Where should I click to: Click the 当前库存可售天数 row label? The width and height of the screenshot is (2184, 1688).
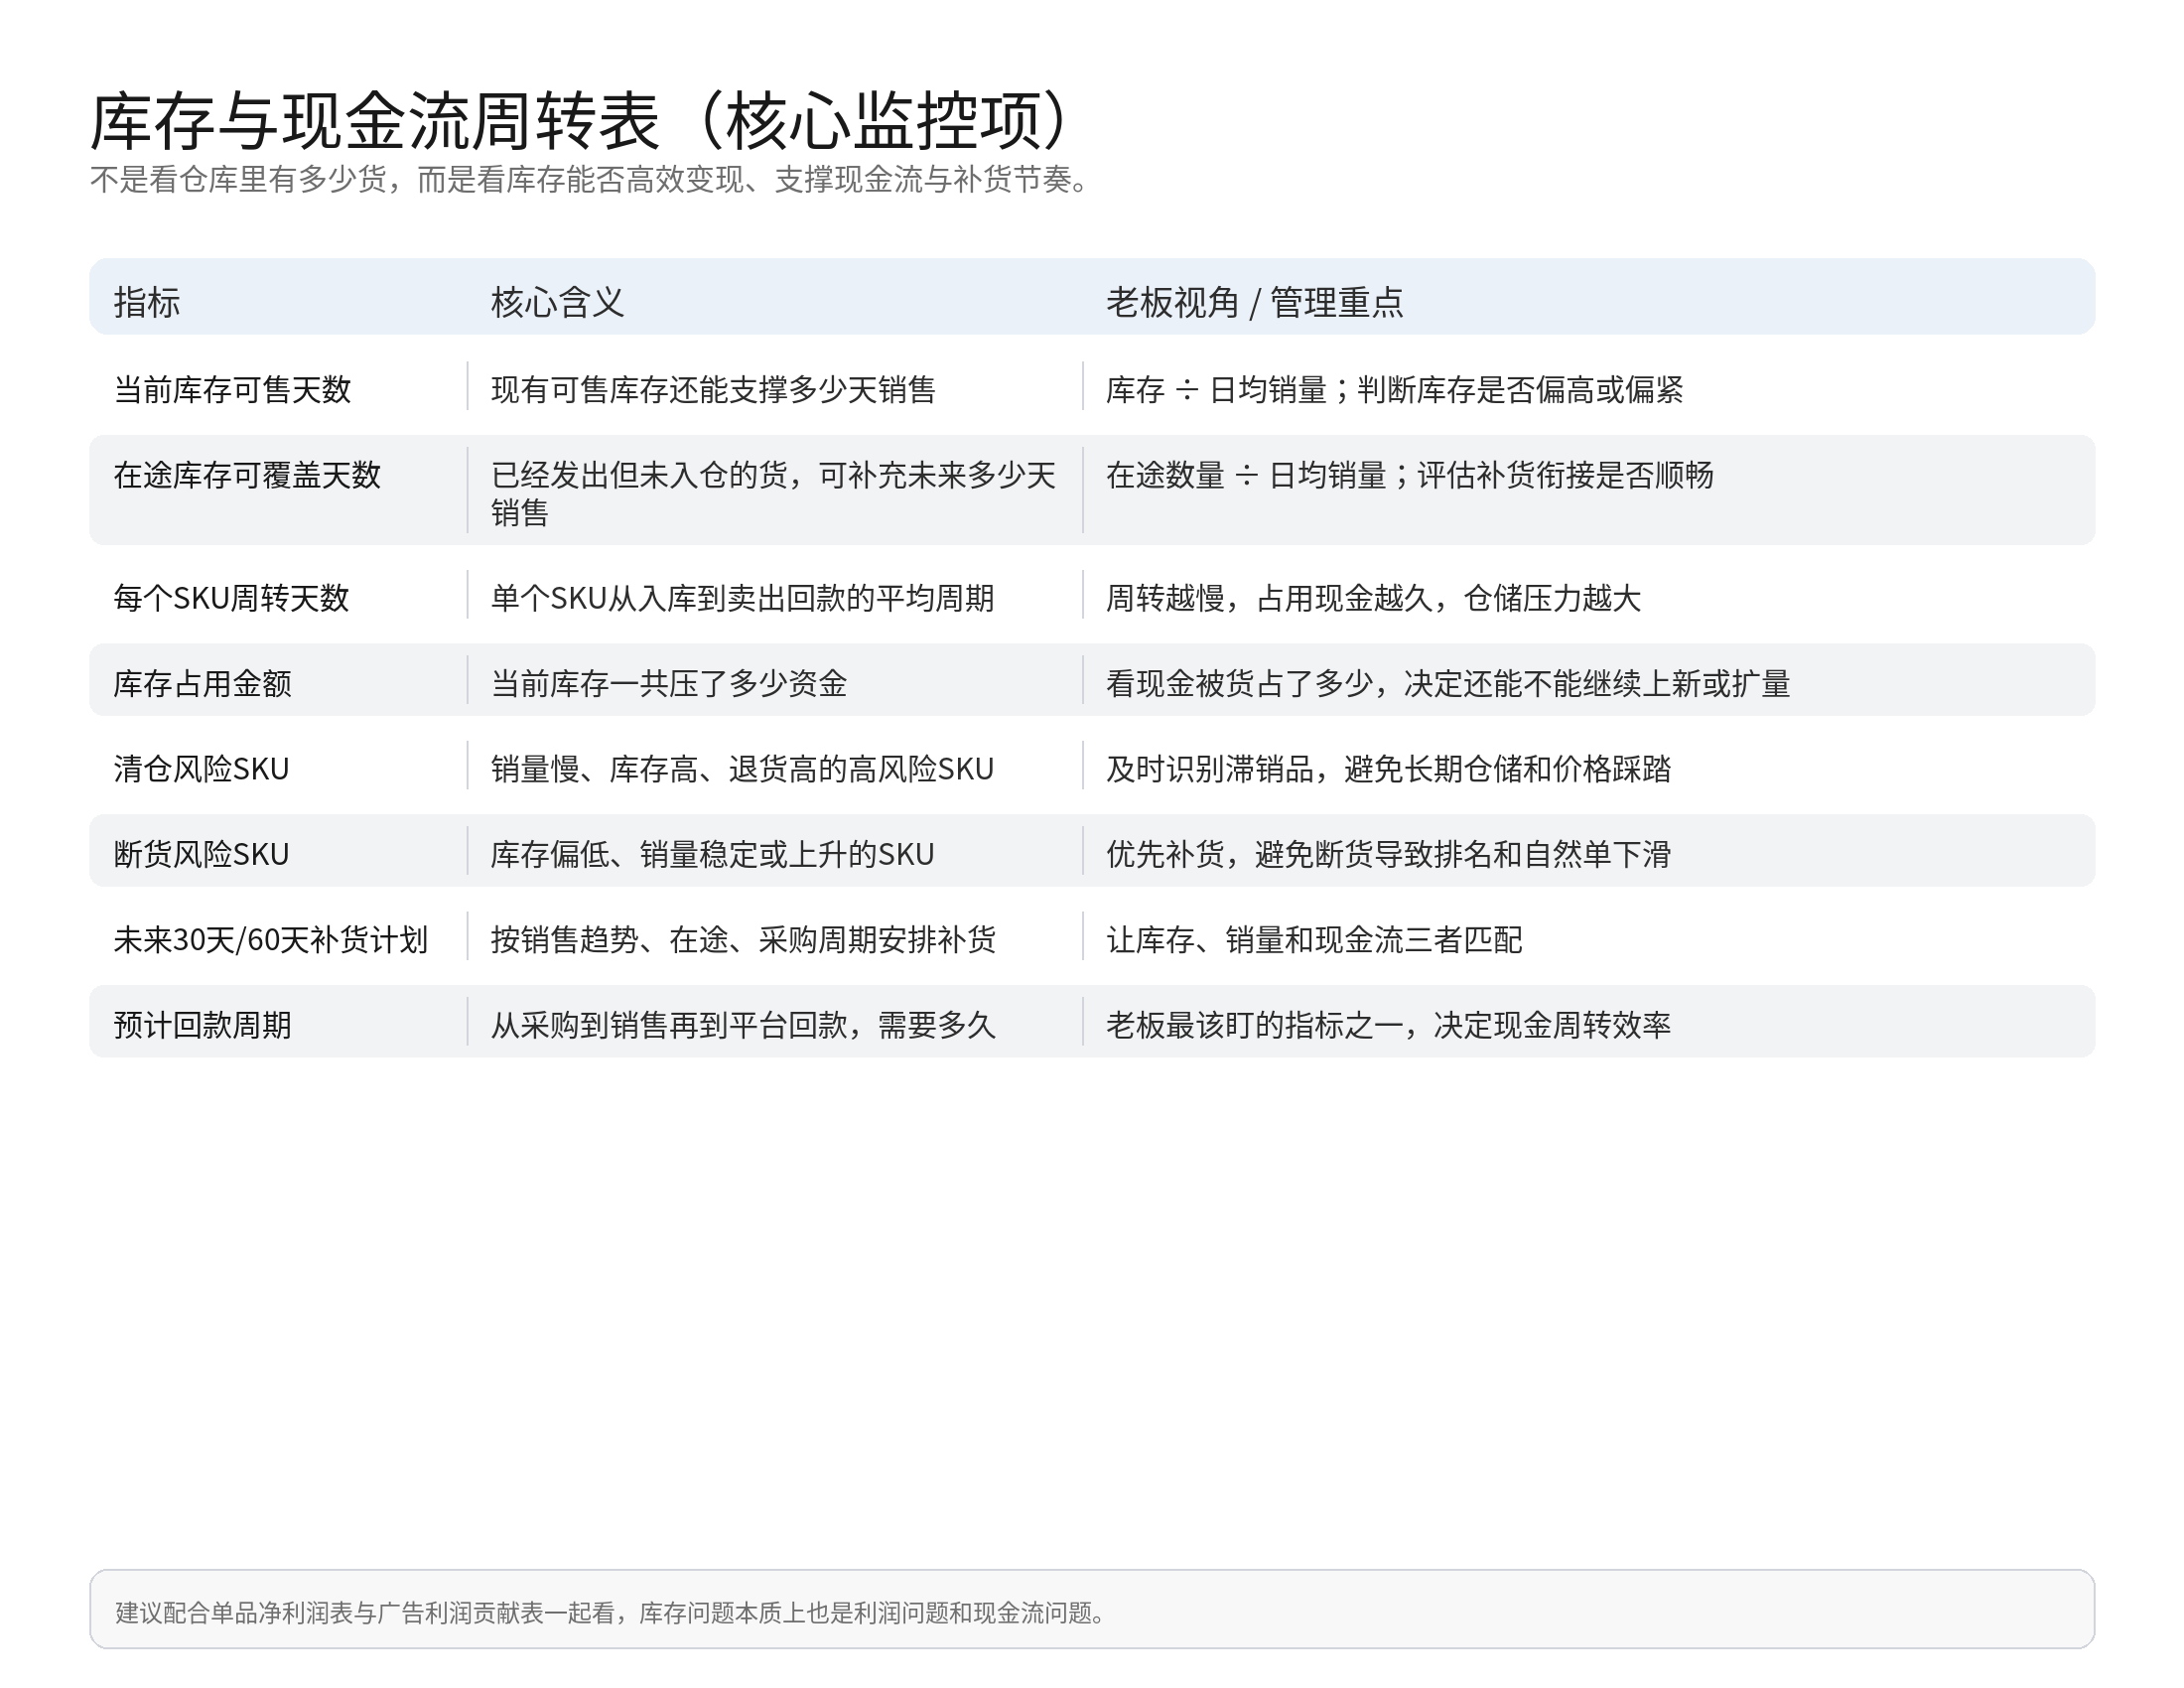click(232, 389)
